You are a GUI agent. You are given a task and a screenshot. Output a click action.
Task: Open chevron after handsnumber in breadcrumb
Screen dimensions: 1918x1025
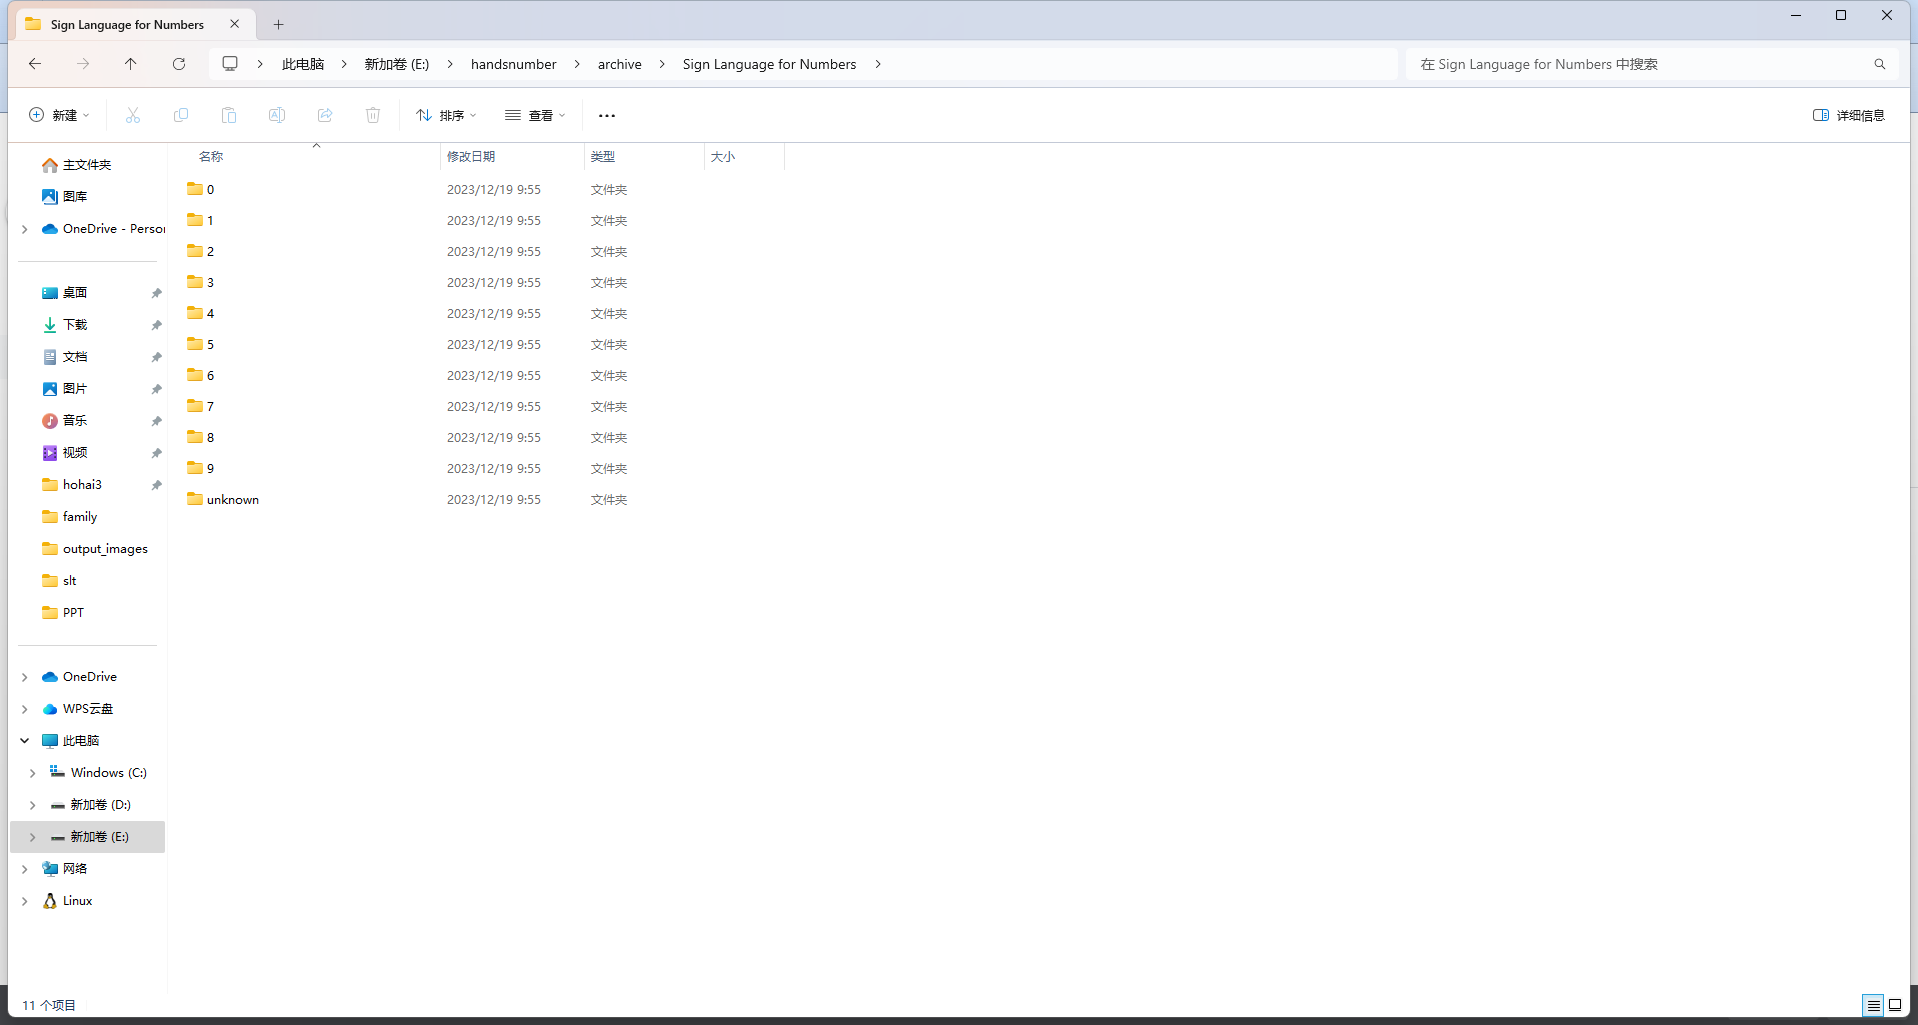(577, 64)
